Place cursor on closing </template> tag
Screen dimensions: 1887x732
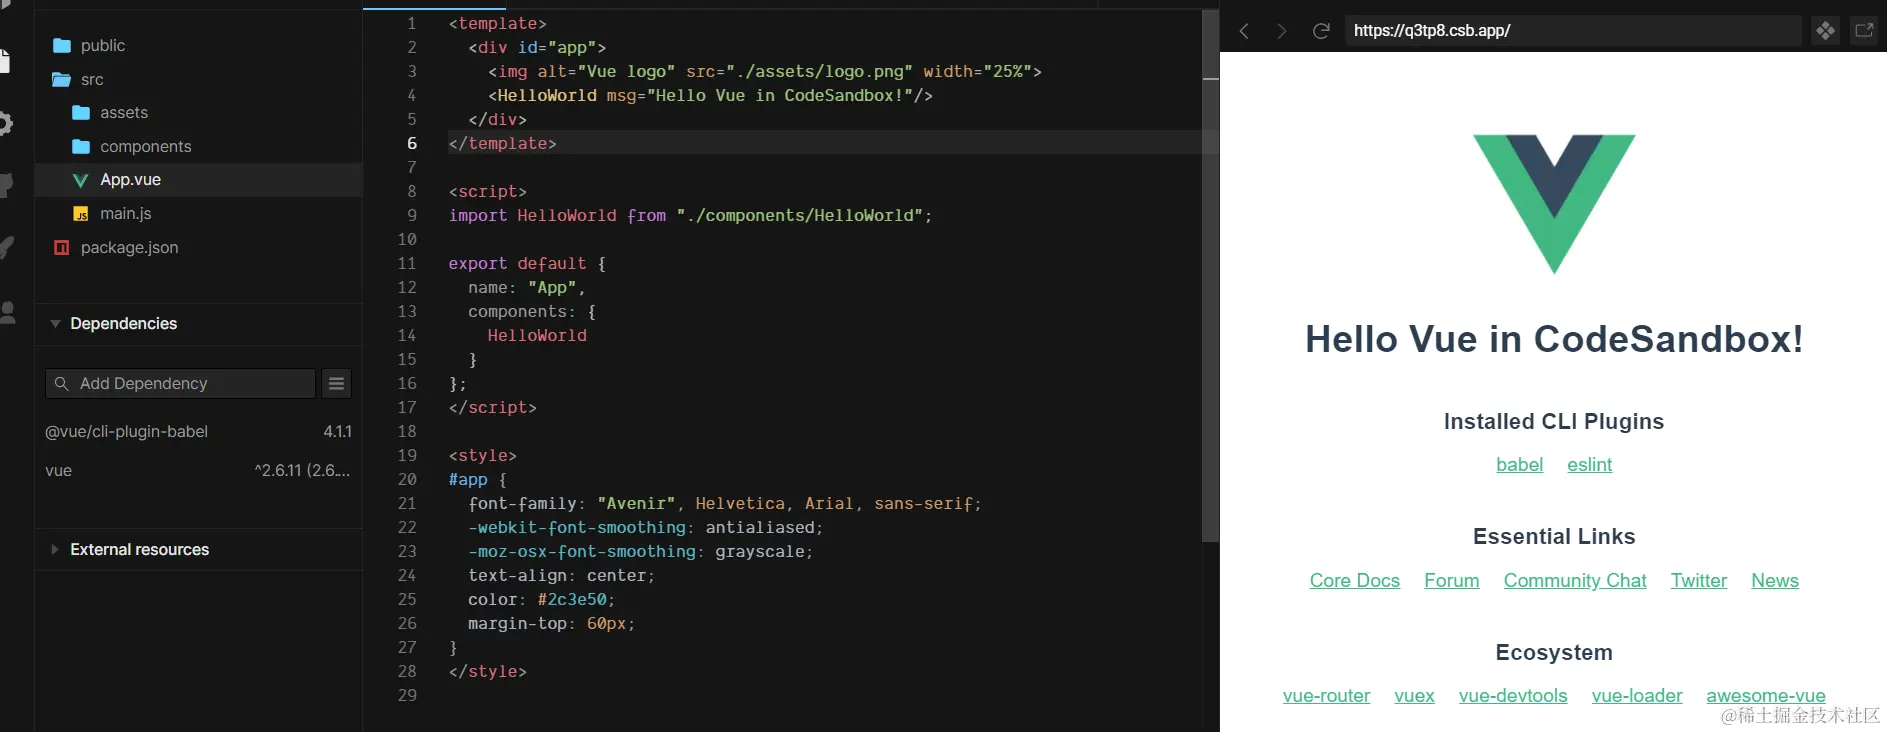click(503, 144)
